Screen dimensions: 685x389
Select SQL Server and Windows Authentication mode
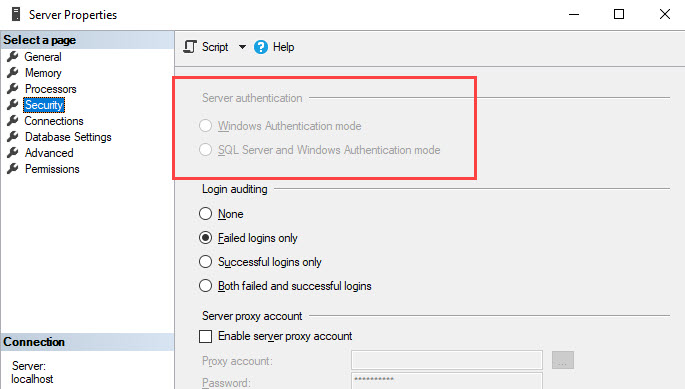(205, 150)
